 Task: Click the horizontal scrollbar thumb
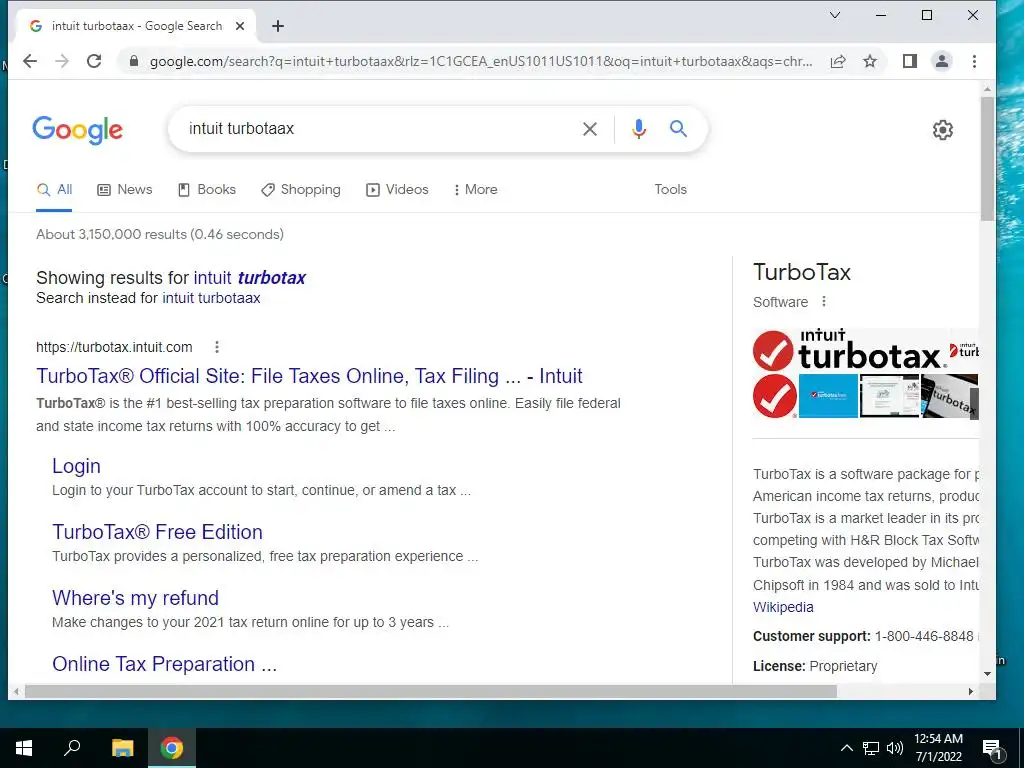click(x=431, y=692)
